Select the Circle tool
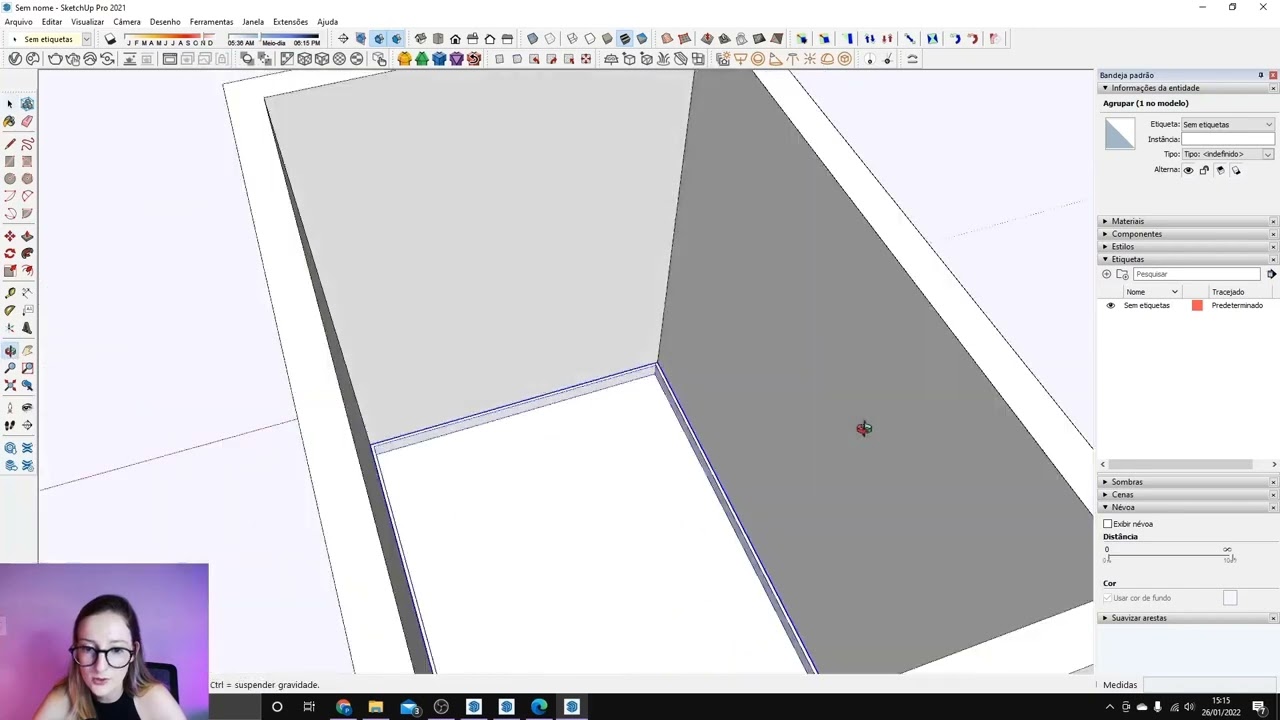This screenshot has height=720, width=1280. [x=10, y=179]
